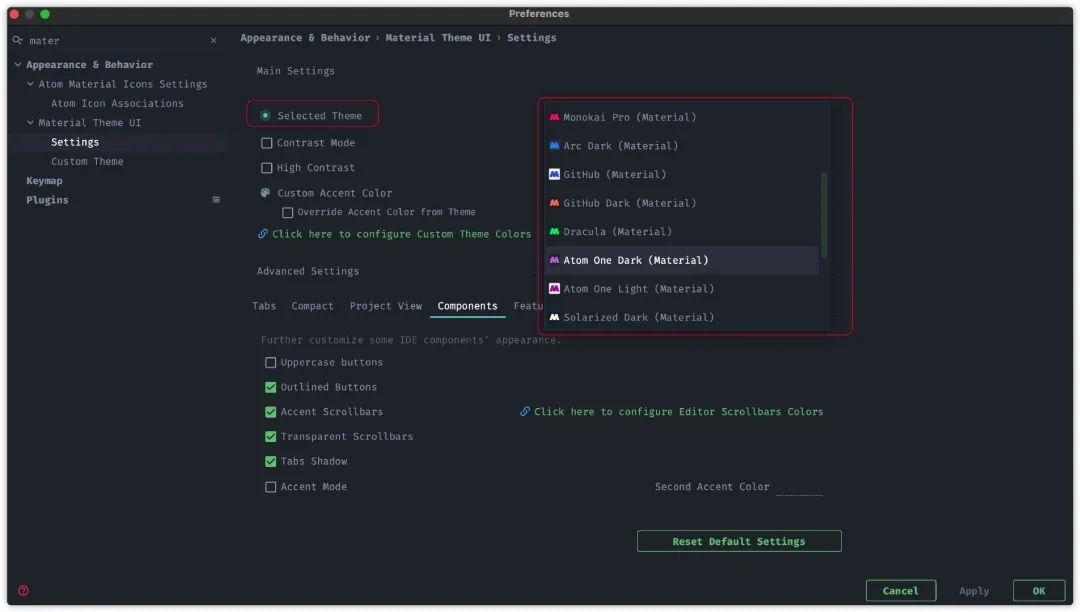This screenshot has height=612, width=1080.
Task: Collapse the Appearance & Behavior tree node
Action: [18, 65]
